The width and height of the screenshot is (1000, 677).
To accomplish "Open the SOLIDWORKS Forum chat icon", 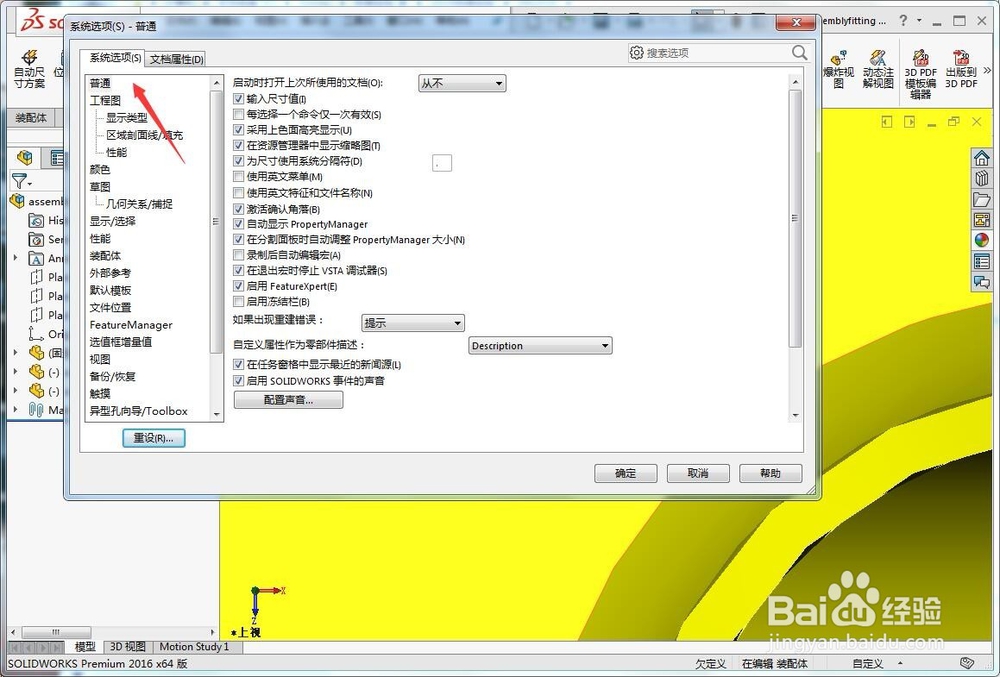I will point(982,282).
